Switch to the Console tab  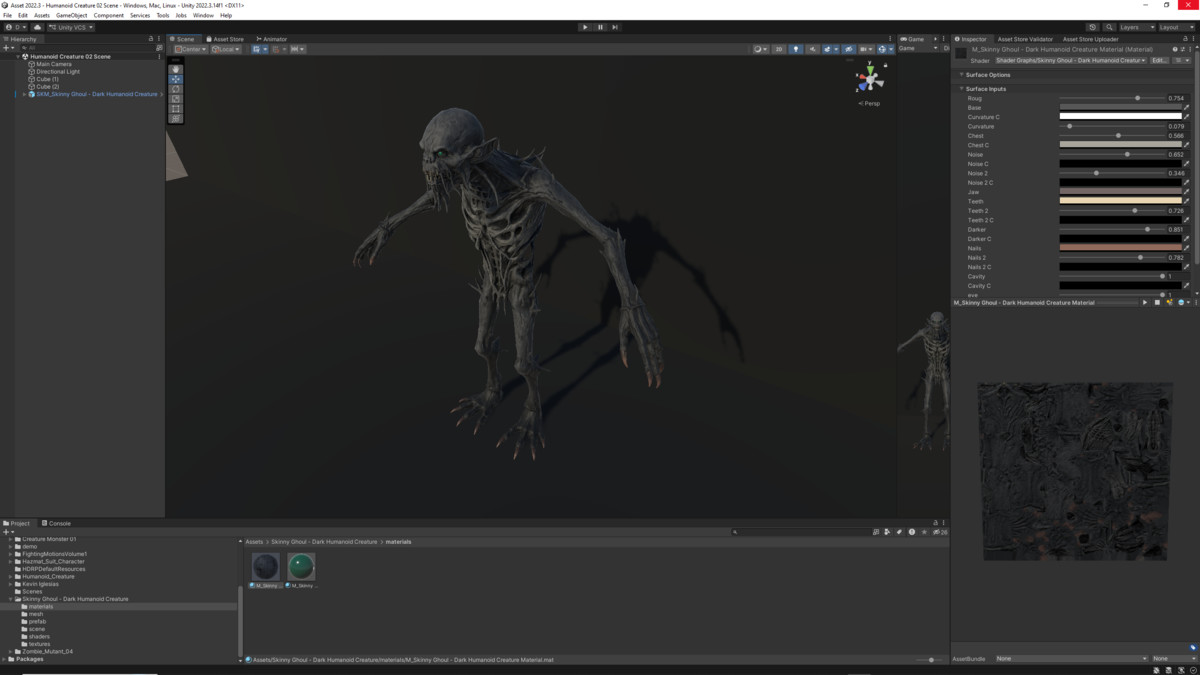[56, 523]
